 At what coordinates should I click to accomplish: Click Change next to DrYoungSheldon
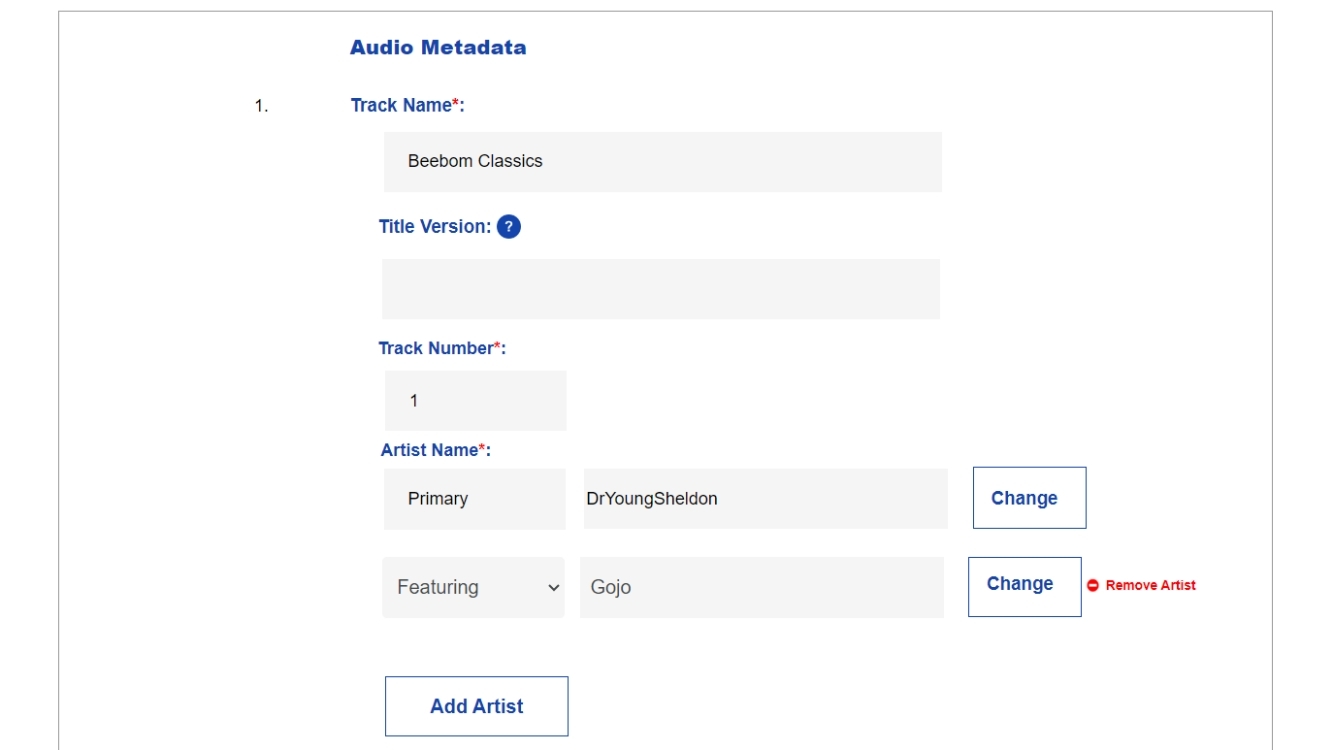pos(1028,497)
